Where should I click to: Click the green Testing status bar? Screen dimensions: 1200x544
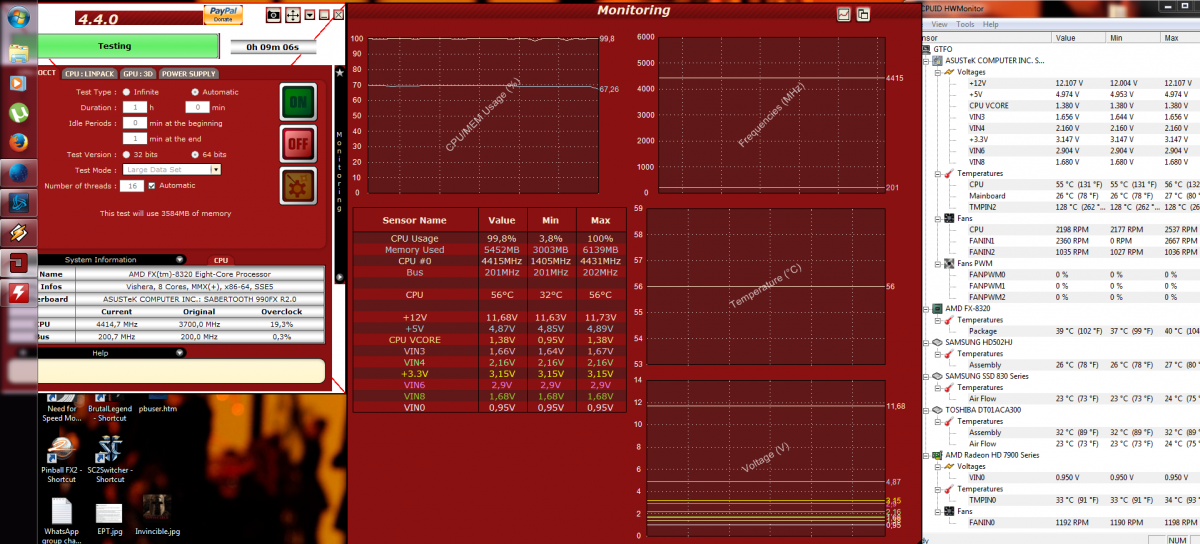coord(127,46)
